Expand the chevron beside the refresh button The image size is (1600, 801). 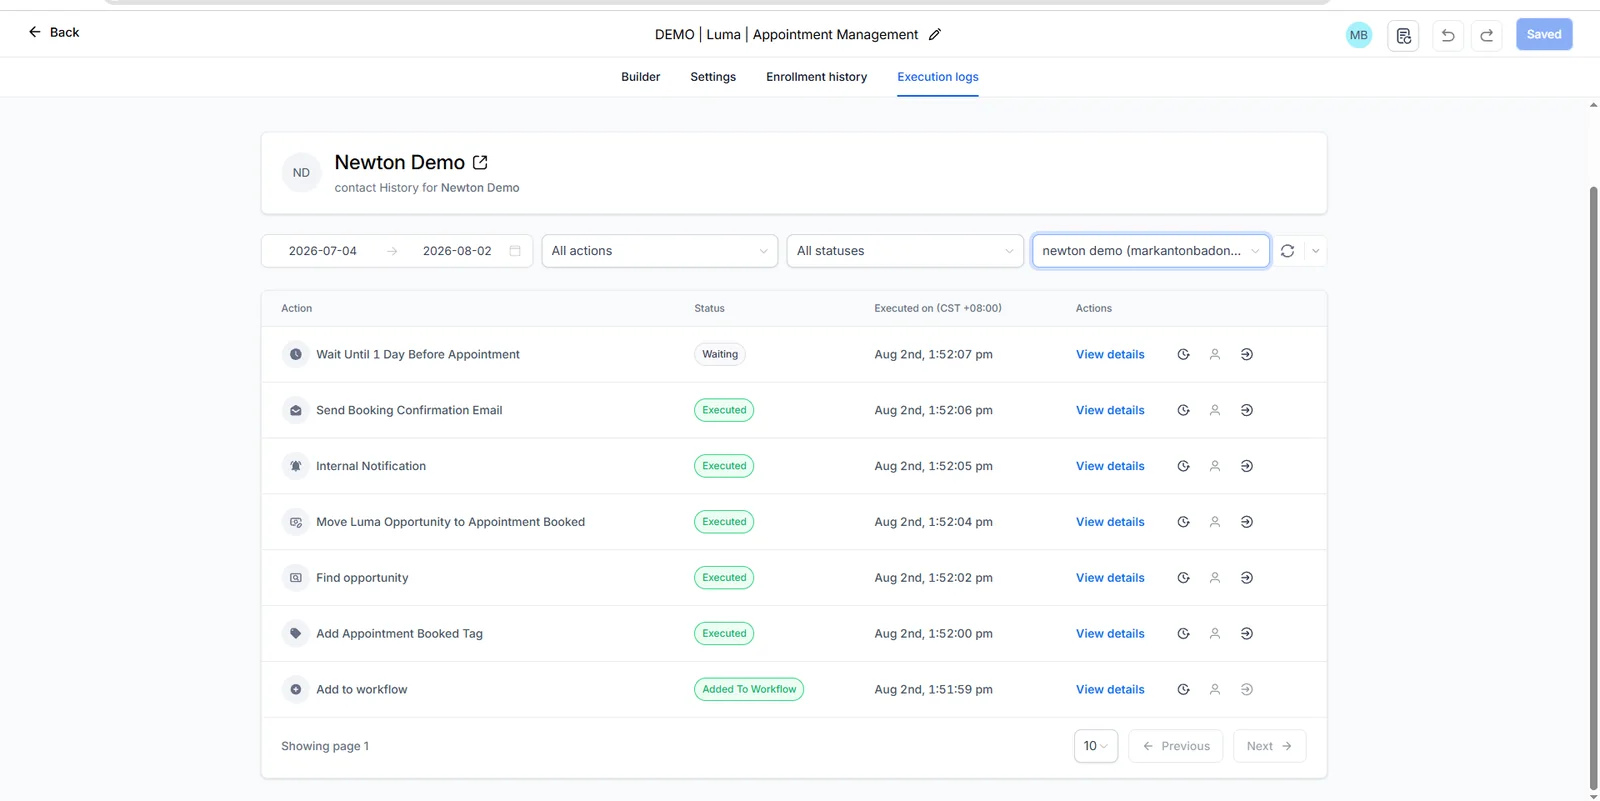pyautogui.click(x=1315, y=251)
